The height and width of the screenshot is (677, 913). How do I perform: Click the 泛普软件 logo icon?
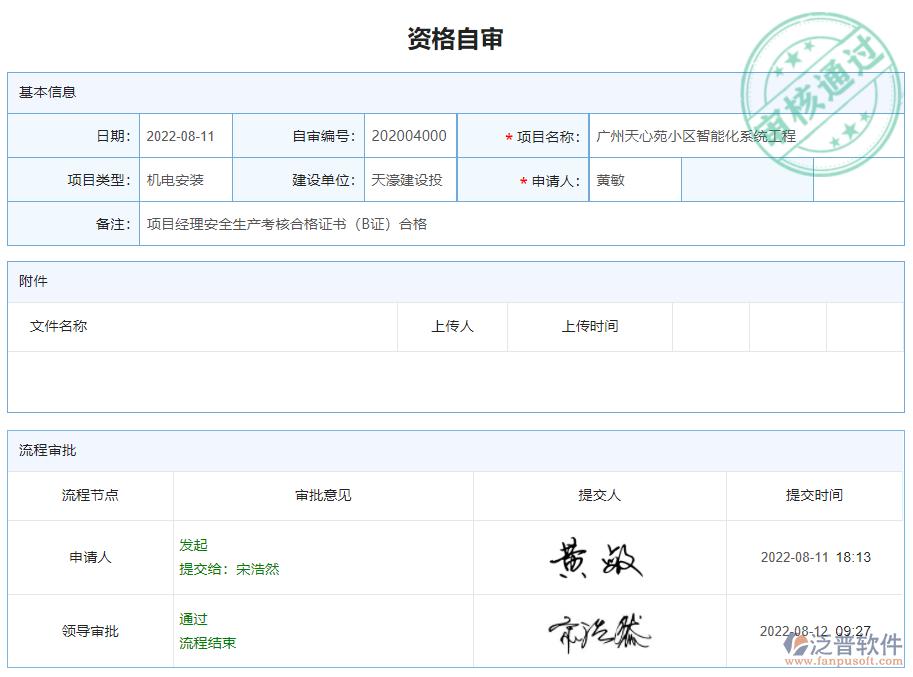tap(809, 648)
